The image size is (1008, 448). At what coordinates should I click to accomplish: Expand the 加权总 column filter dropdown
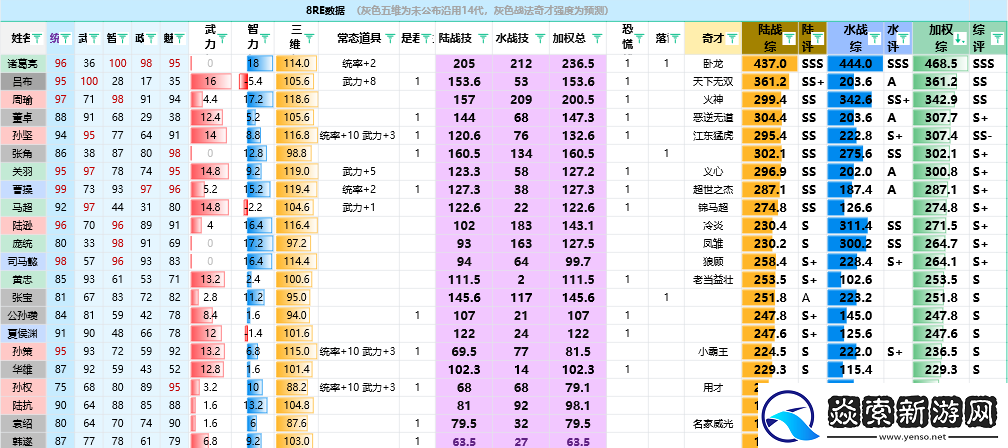597,39
